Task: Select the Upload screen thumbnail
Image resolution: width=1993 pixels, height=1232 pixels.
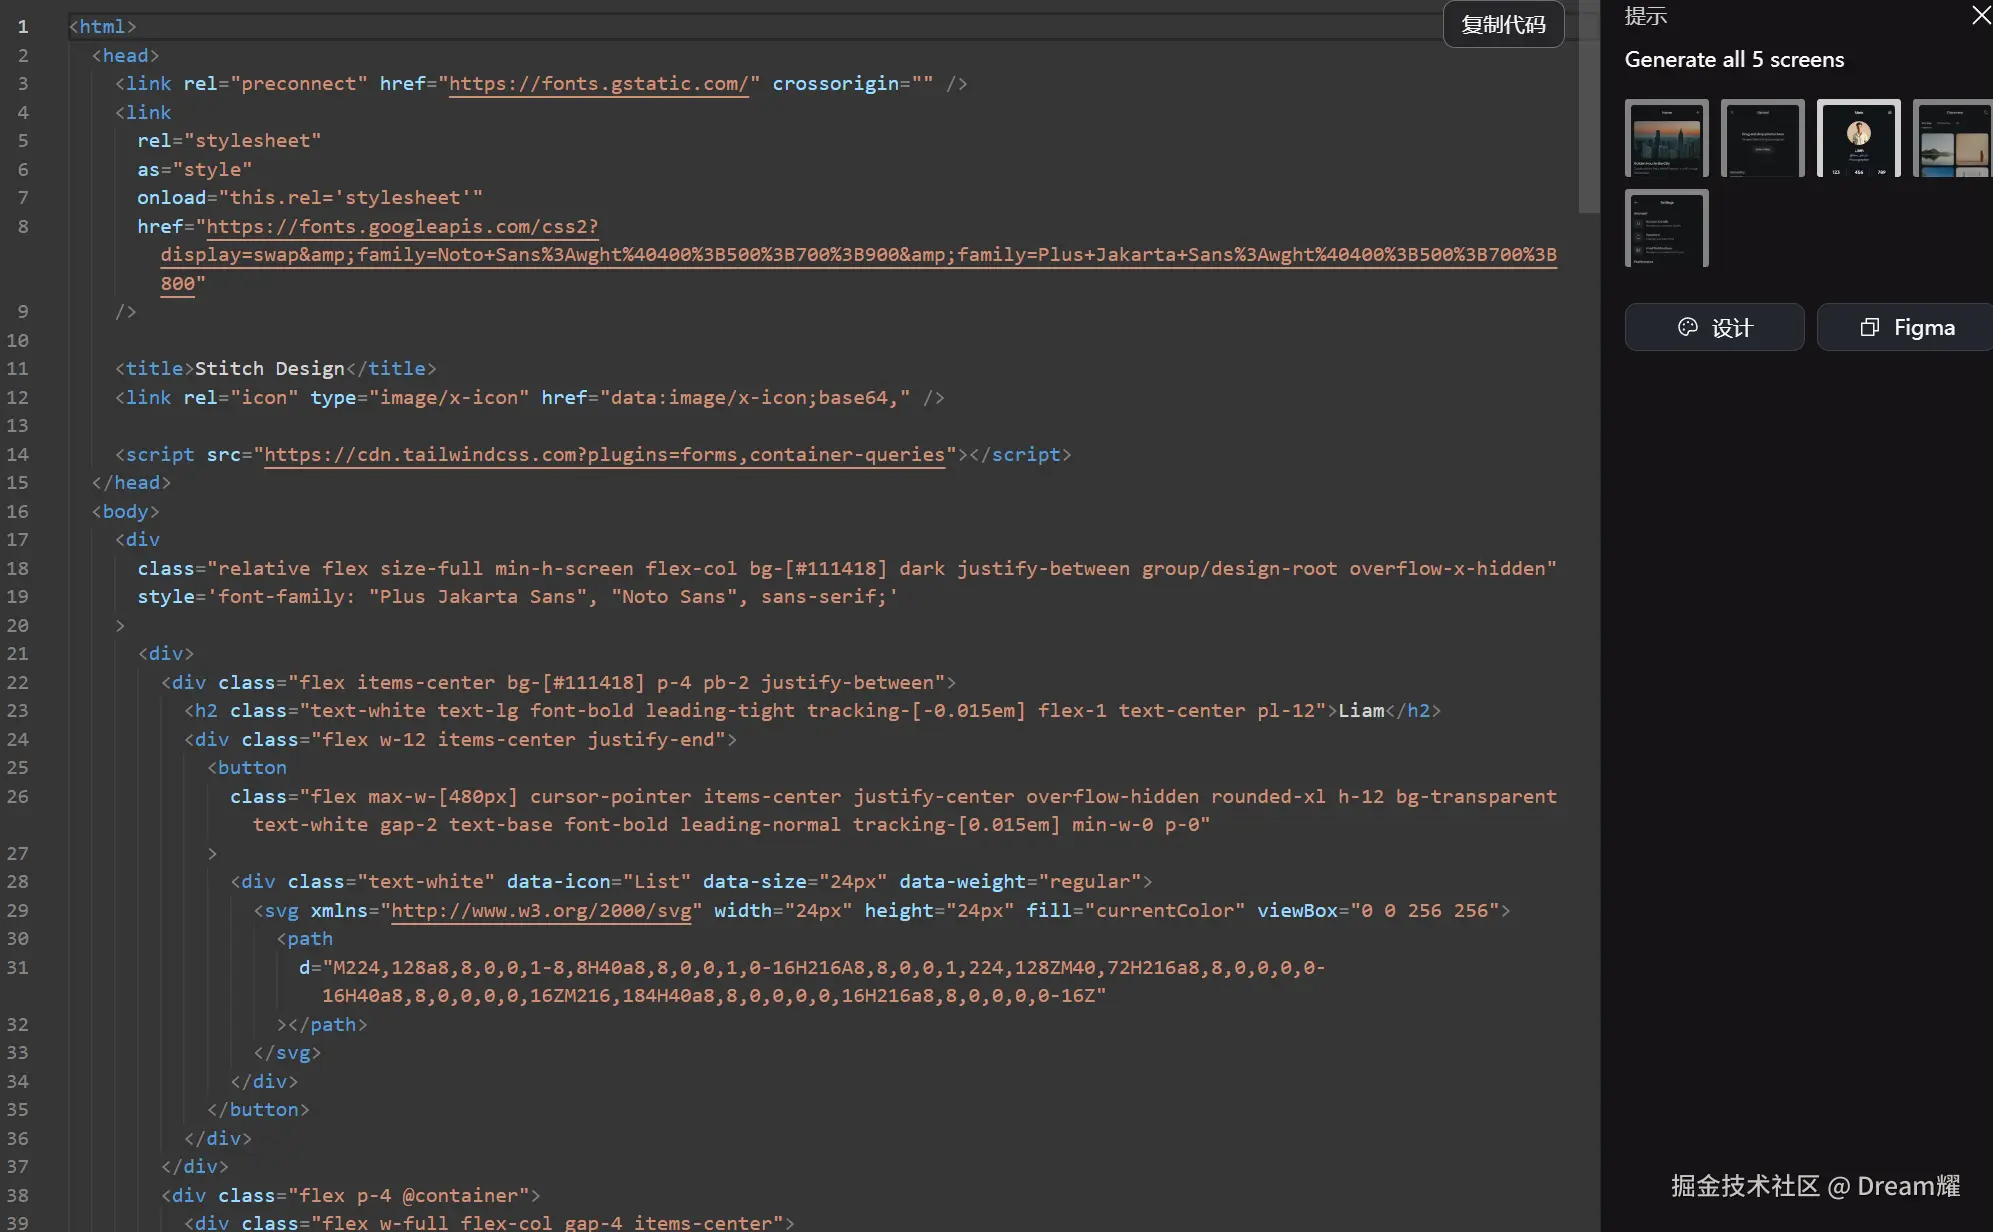Action: 1762,139
